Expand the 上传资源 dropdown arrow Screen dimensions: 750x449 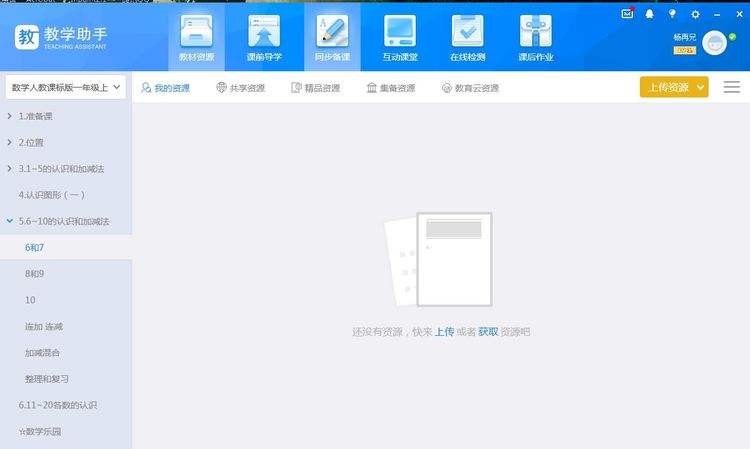pyautogui.click(x=701, y=88)
